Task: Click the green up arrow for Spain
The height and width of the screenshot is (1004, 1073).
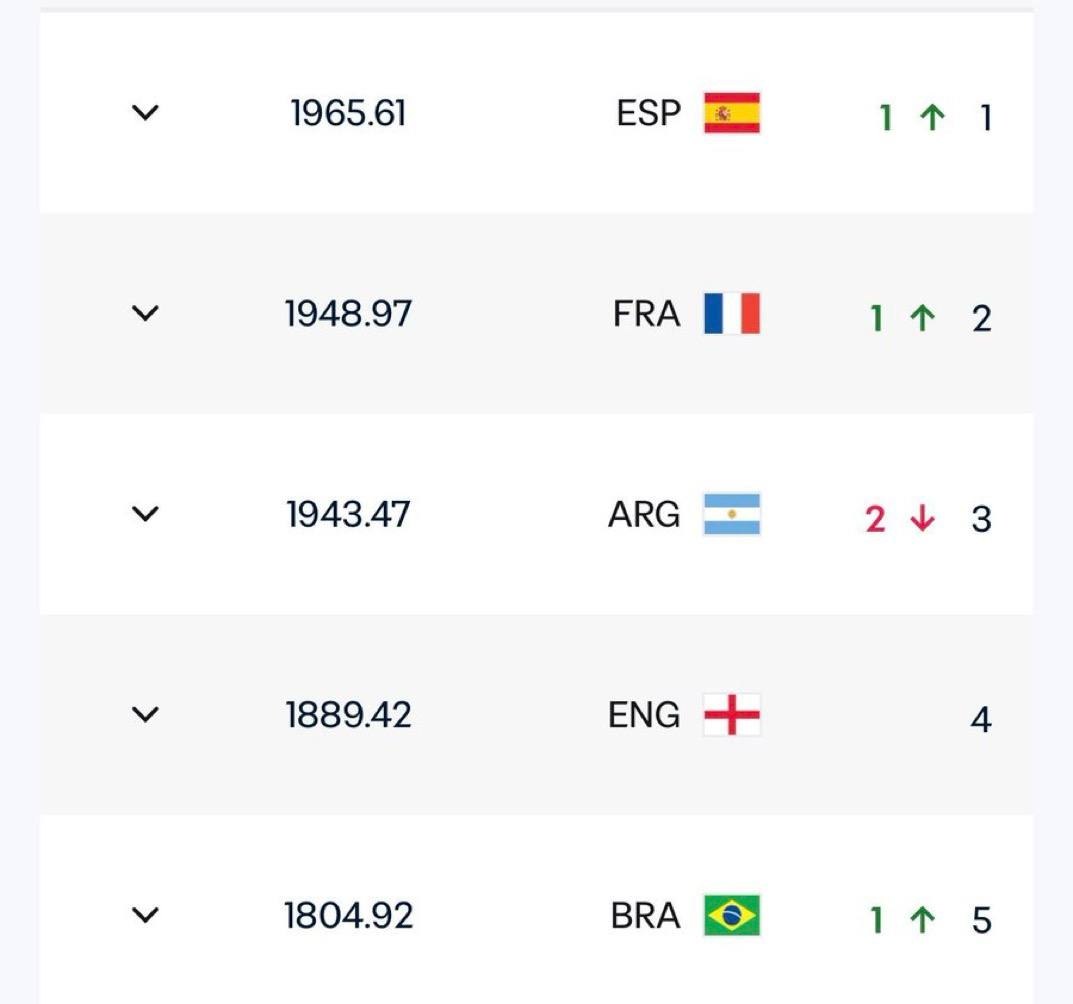Action: tap(932, 117)
